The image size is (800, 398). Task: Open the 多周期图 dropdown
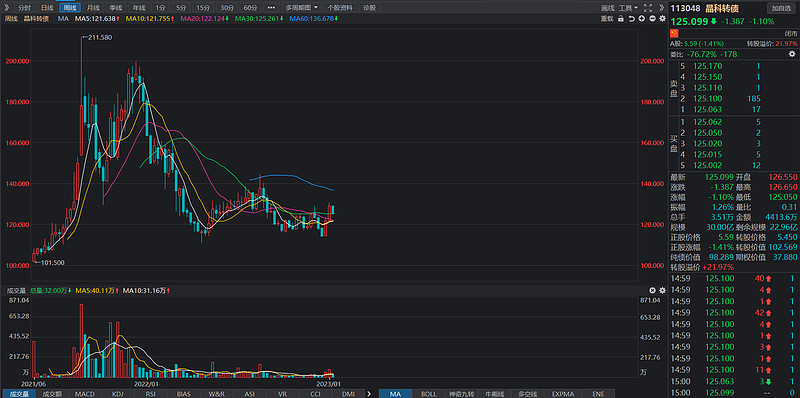click(x=302, y=8)
